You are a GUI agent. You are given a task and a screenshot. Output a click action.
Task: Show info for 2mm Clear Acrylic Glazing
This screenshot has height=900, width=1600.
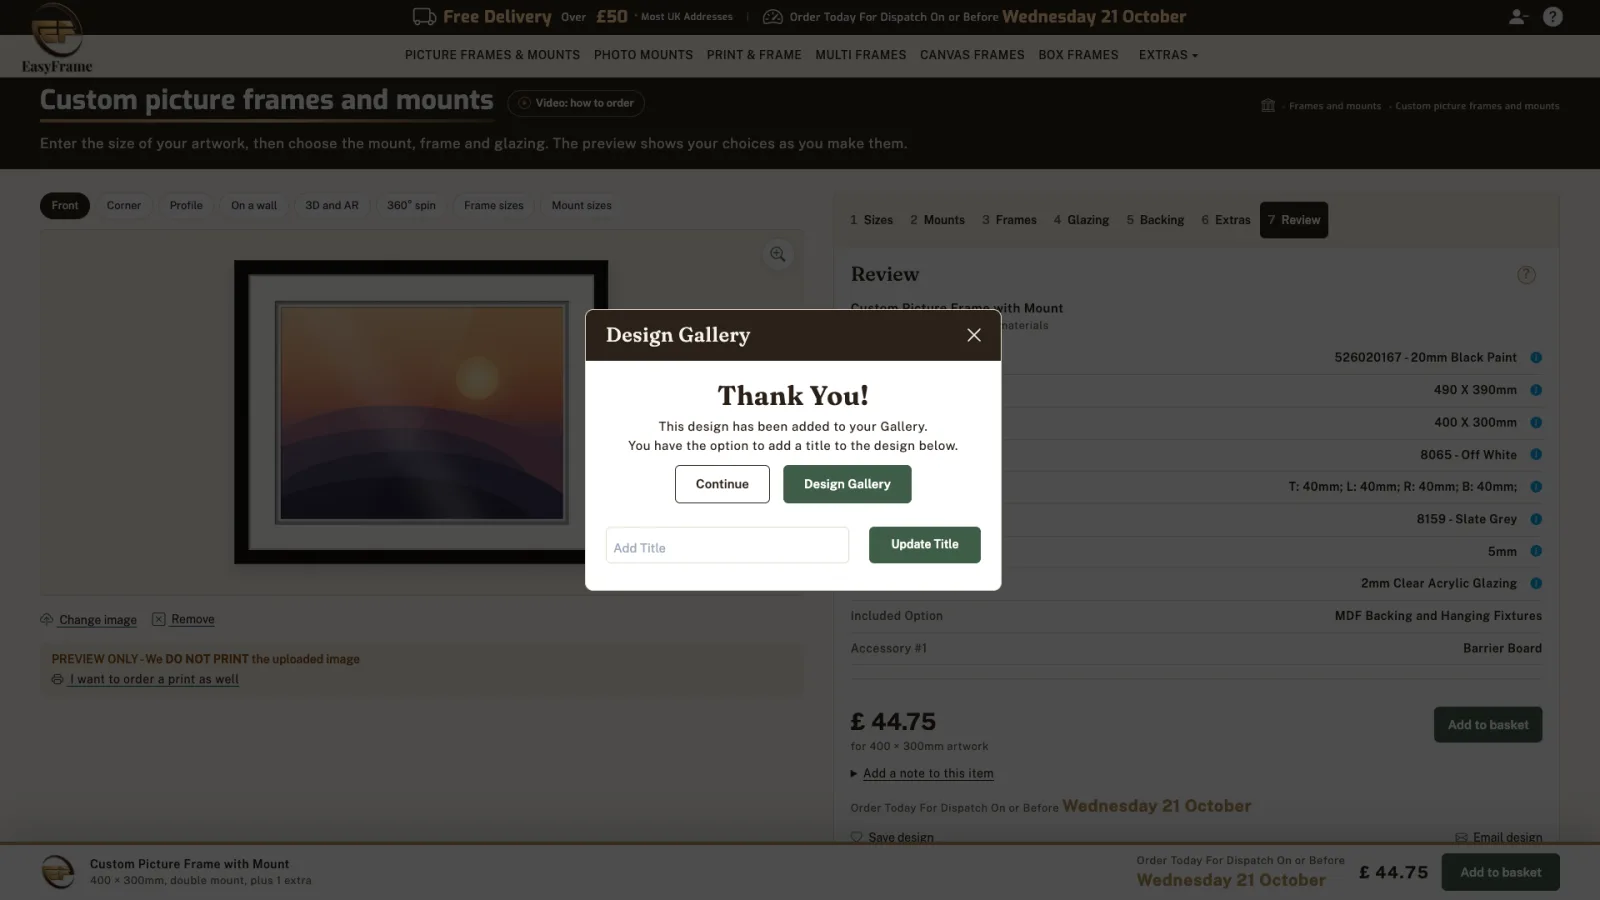point(1536,583)
